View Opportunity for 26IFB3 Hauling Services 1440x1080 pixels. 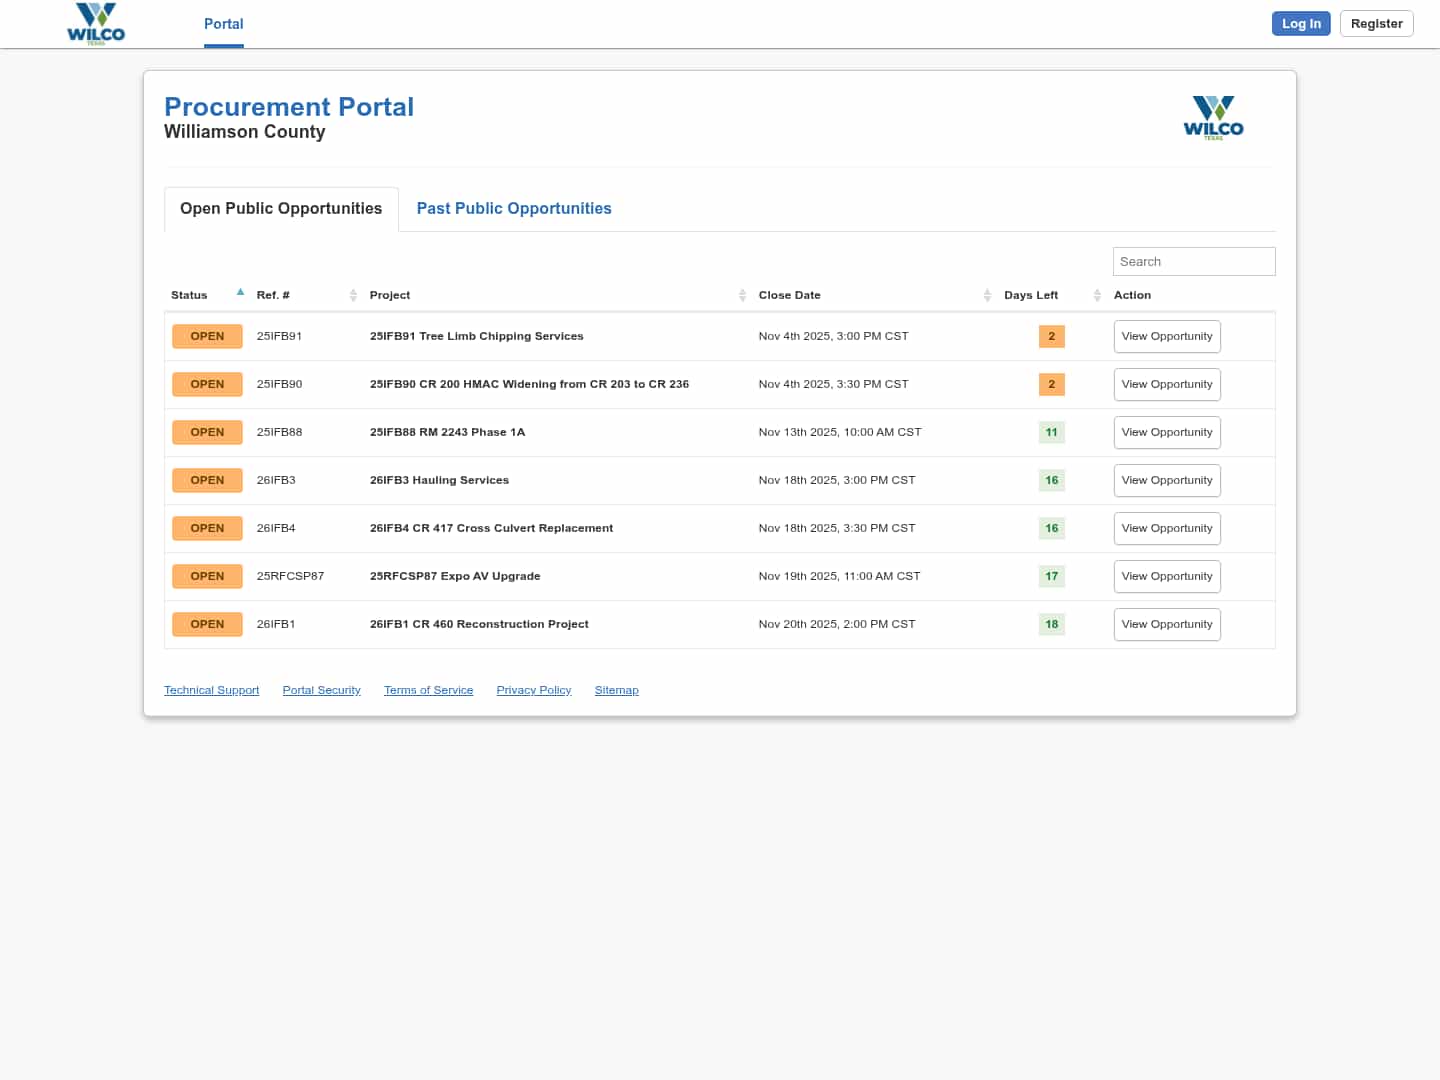[1166, 480]
